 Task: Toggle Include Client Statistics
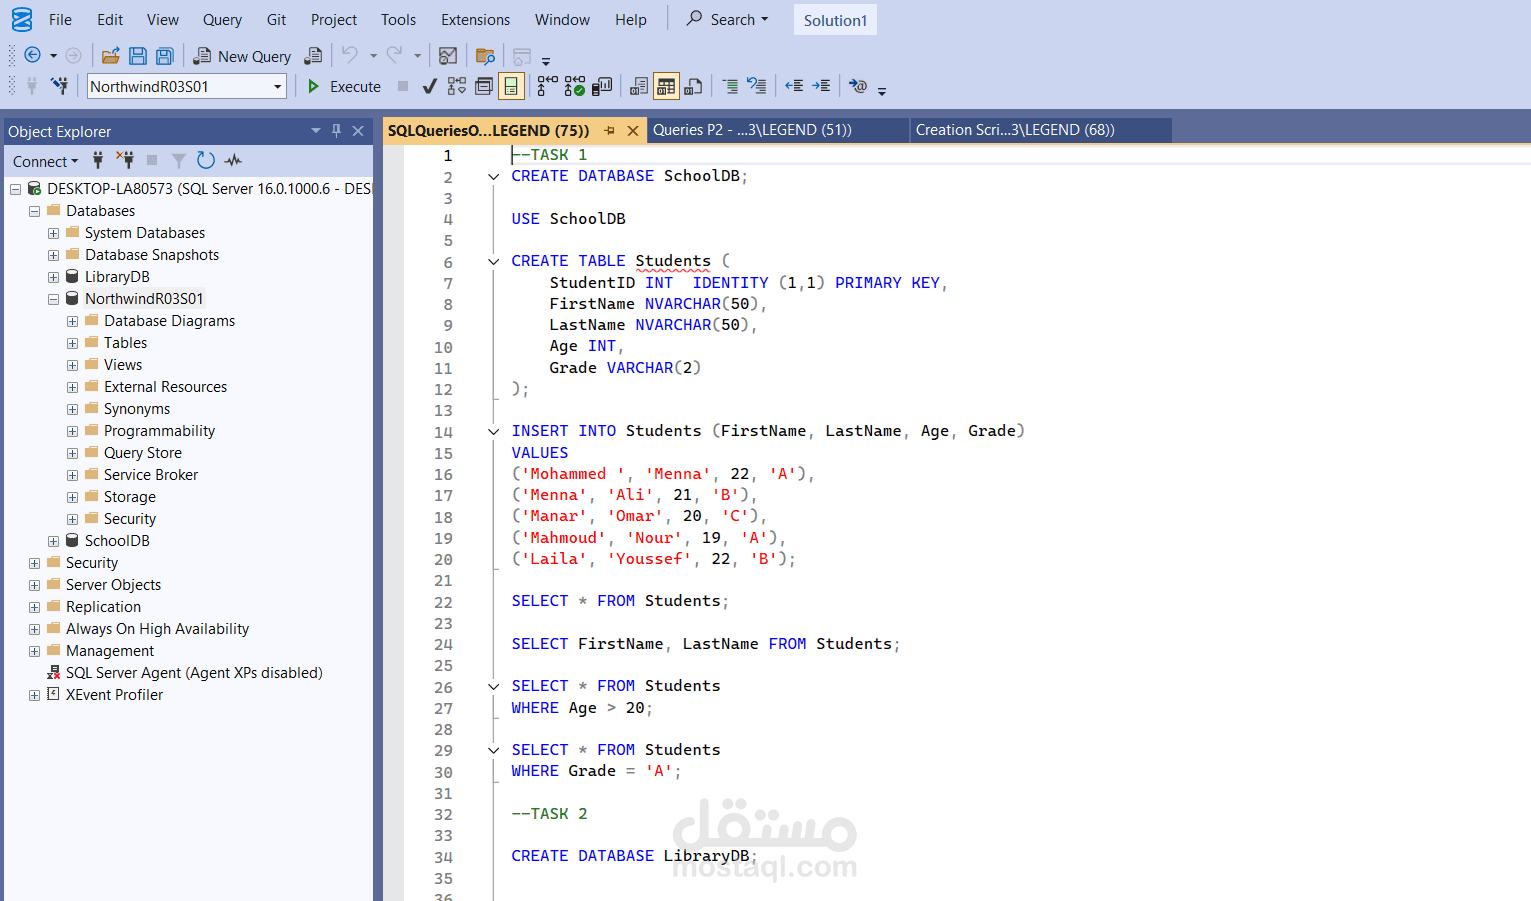(602, 86)
